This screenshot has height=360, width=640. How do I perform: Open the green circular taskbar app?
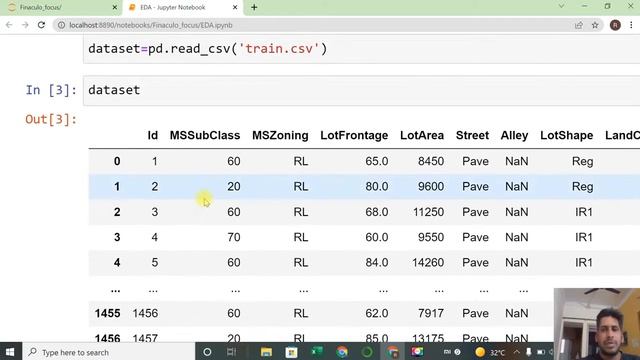[x=367, y=352]
